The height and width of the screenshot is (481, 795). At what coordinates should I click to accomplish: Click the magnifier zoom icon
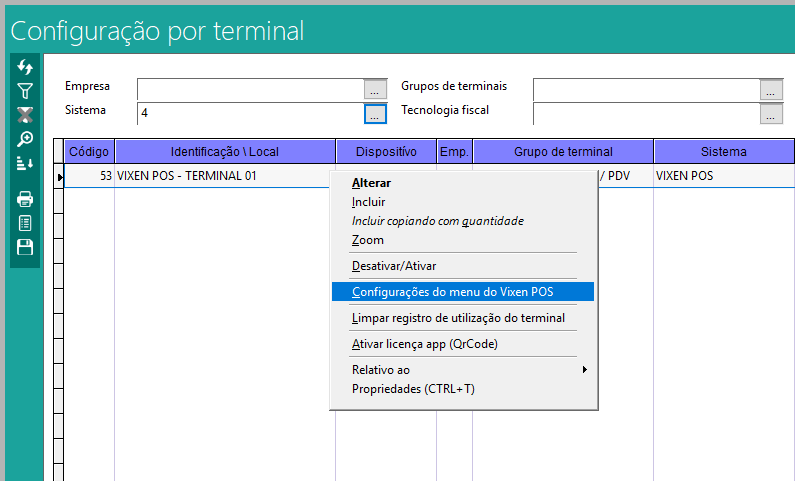26,139
